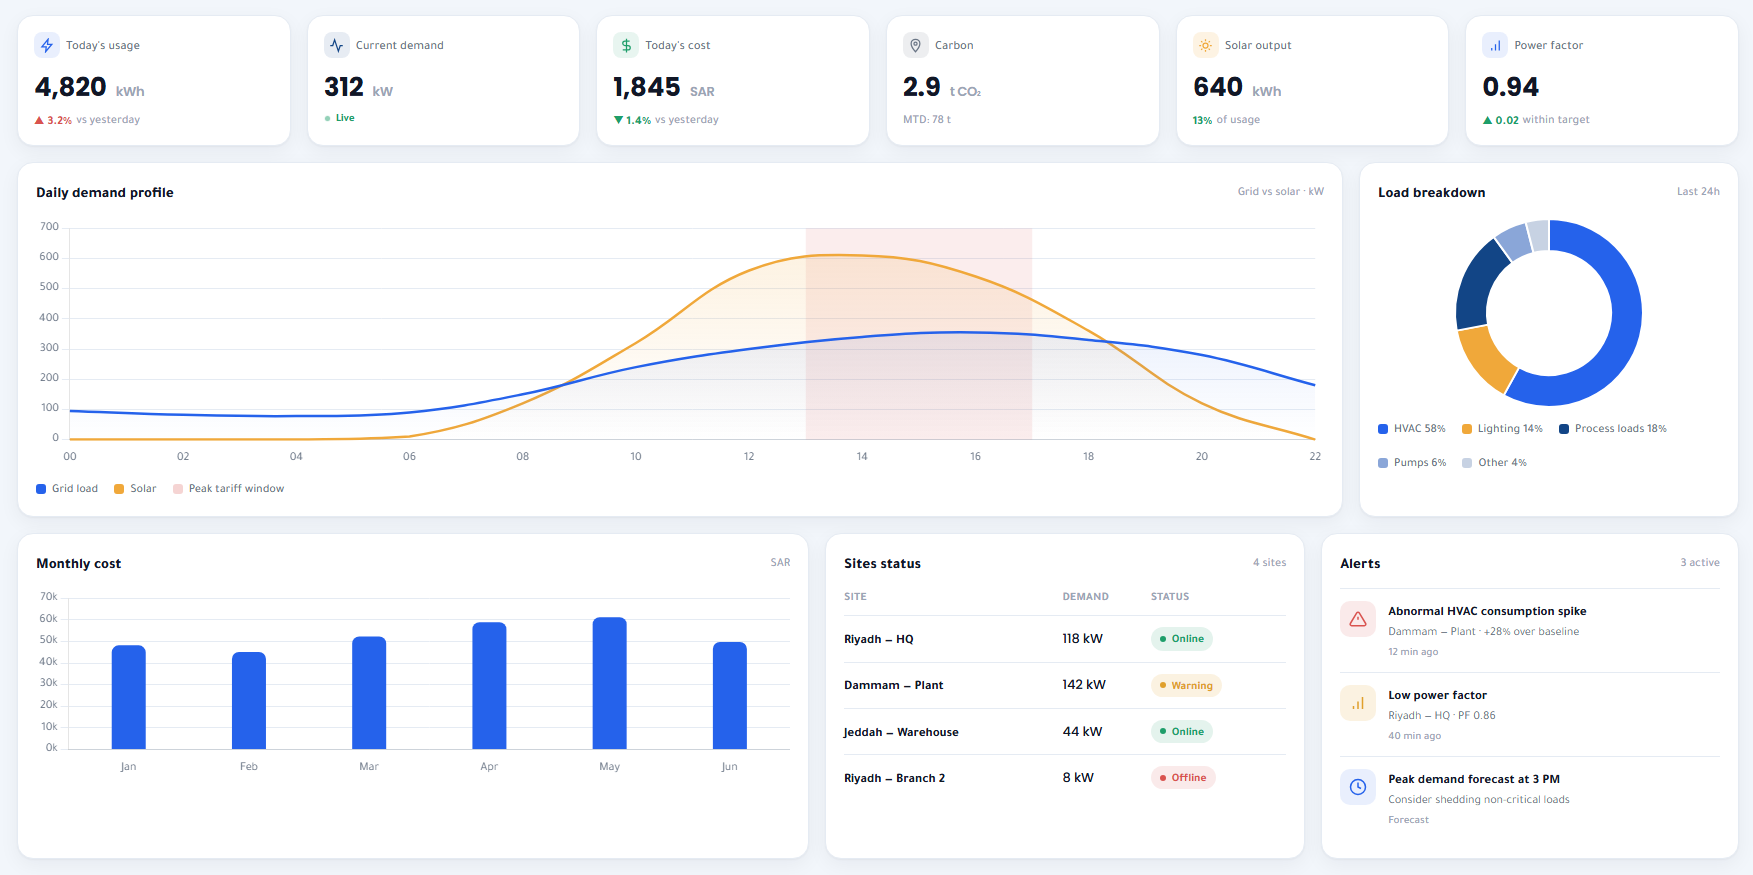Click the 0.94 power factor value
The height and width of the screenshot is (875, 1753).
pos(1511,87)
